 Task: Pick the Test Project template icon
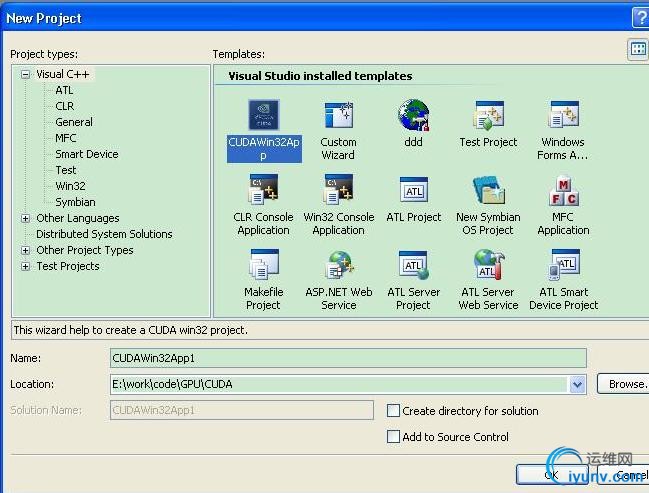(488, 115)
